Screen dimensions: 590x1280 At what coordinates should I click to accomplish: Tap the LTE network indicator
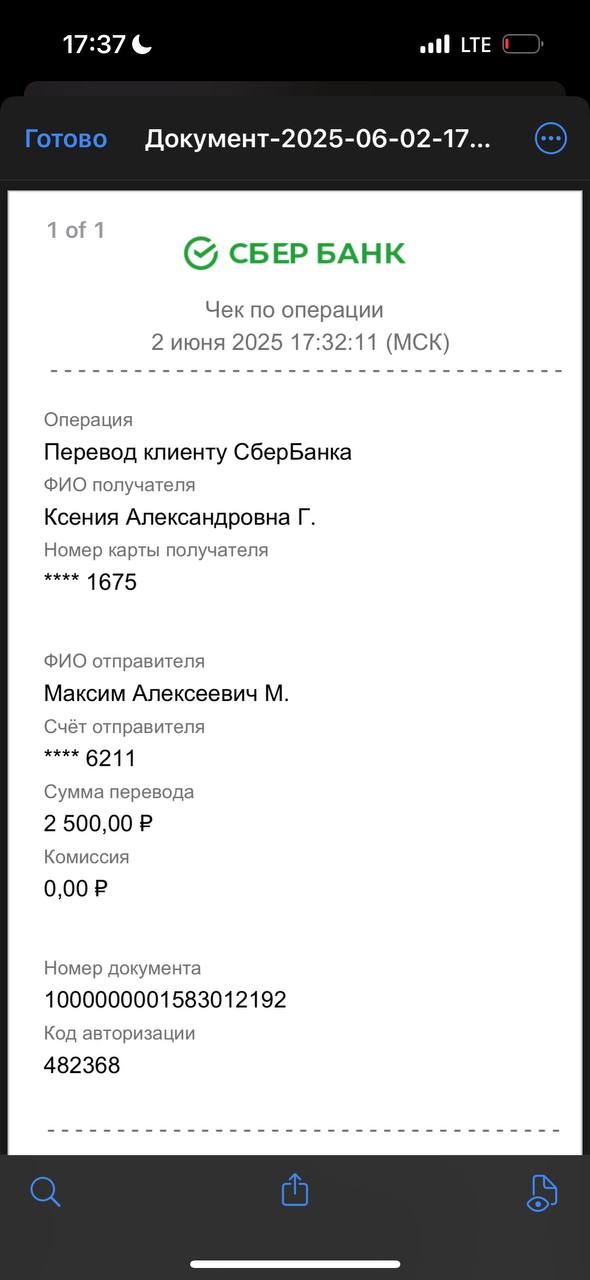pyautogui.click(x=475, y=45)
